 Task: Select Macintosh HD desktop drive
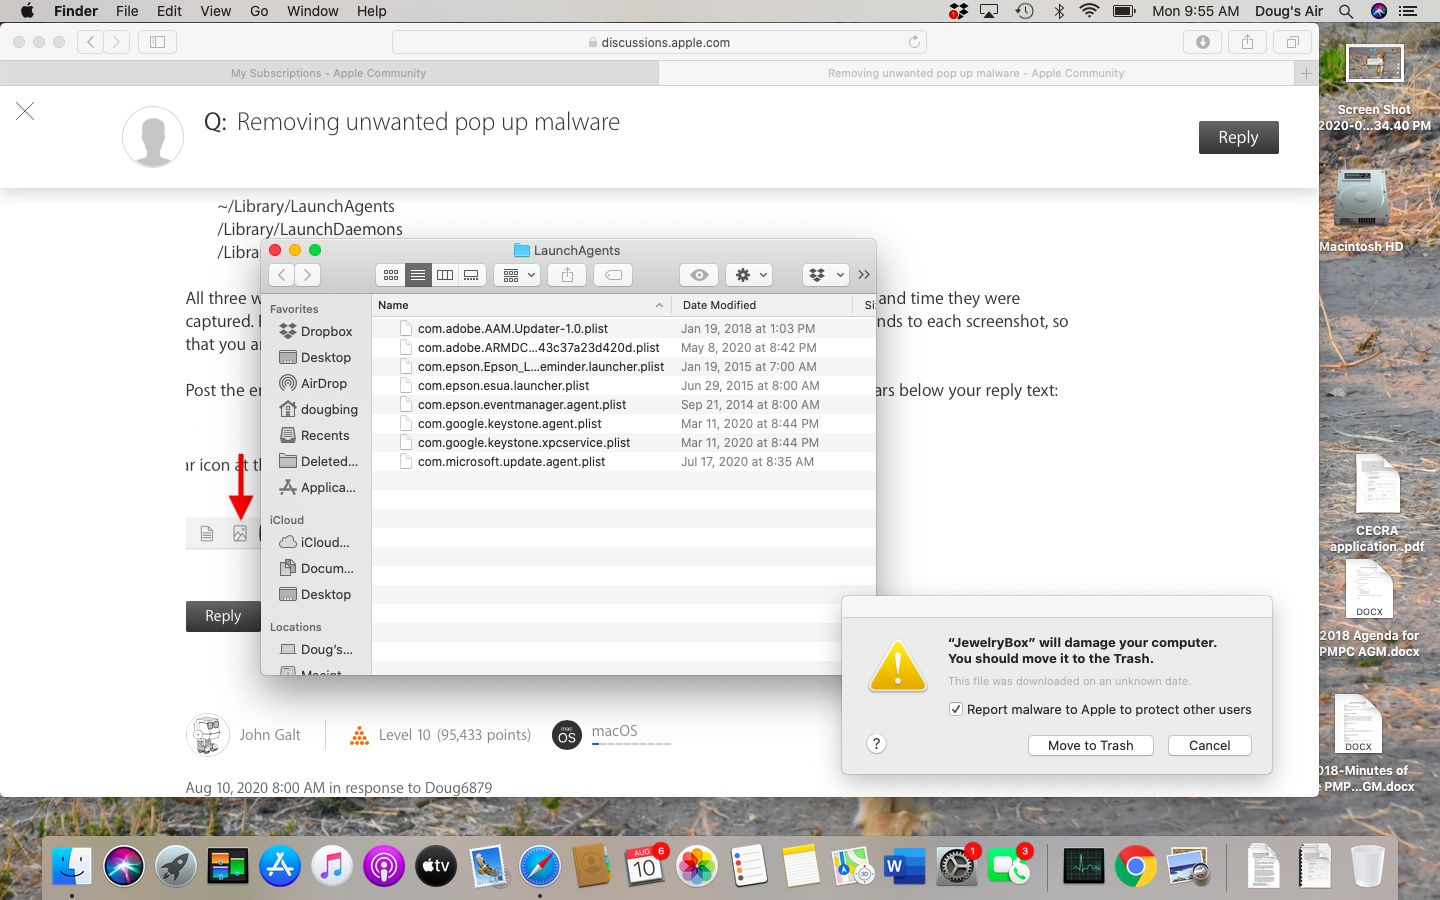pos(1361,200)
